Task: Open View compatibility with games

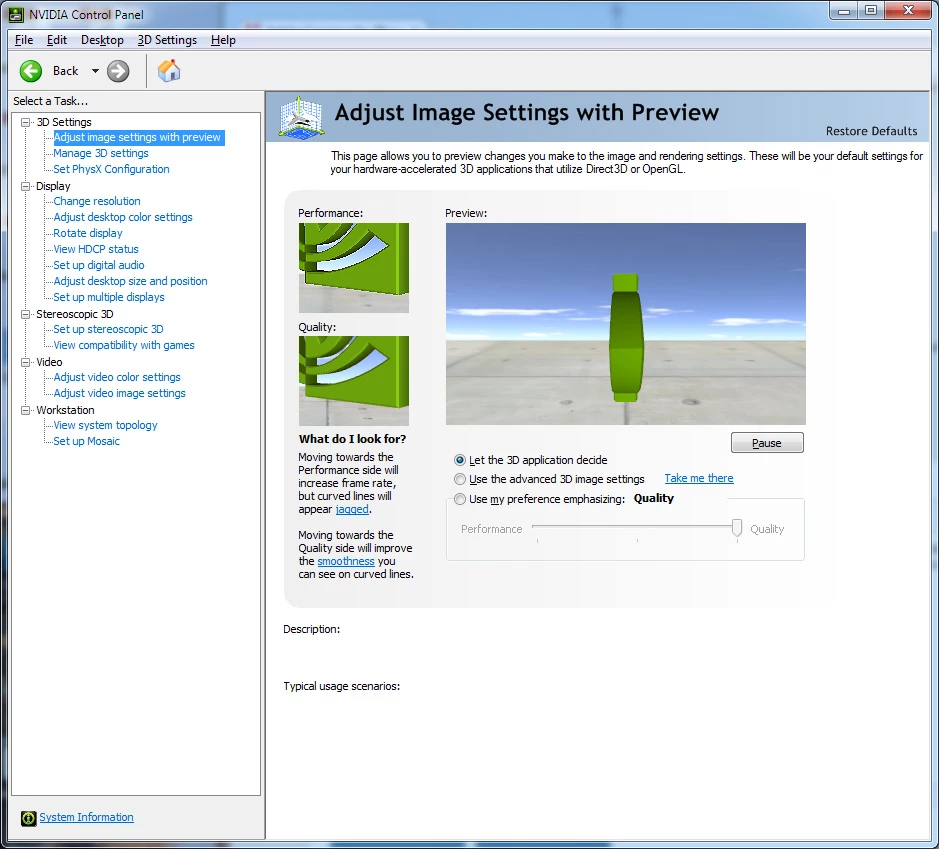Action: point(124,345)
